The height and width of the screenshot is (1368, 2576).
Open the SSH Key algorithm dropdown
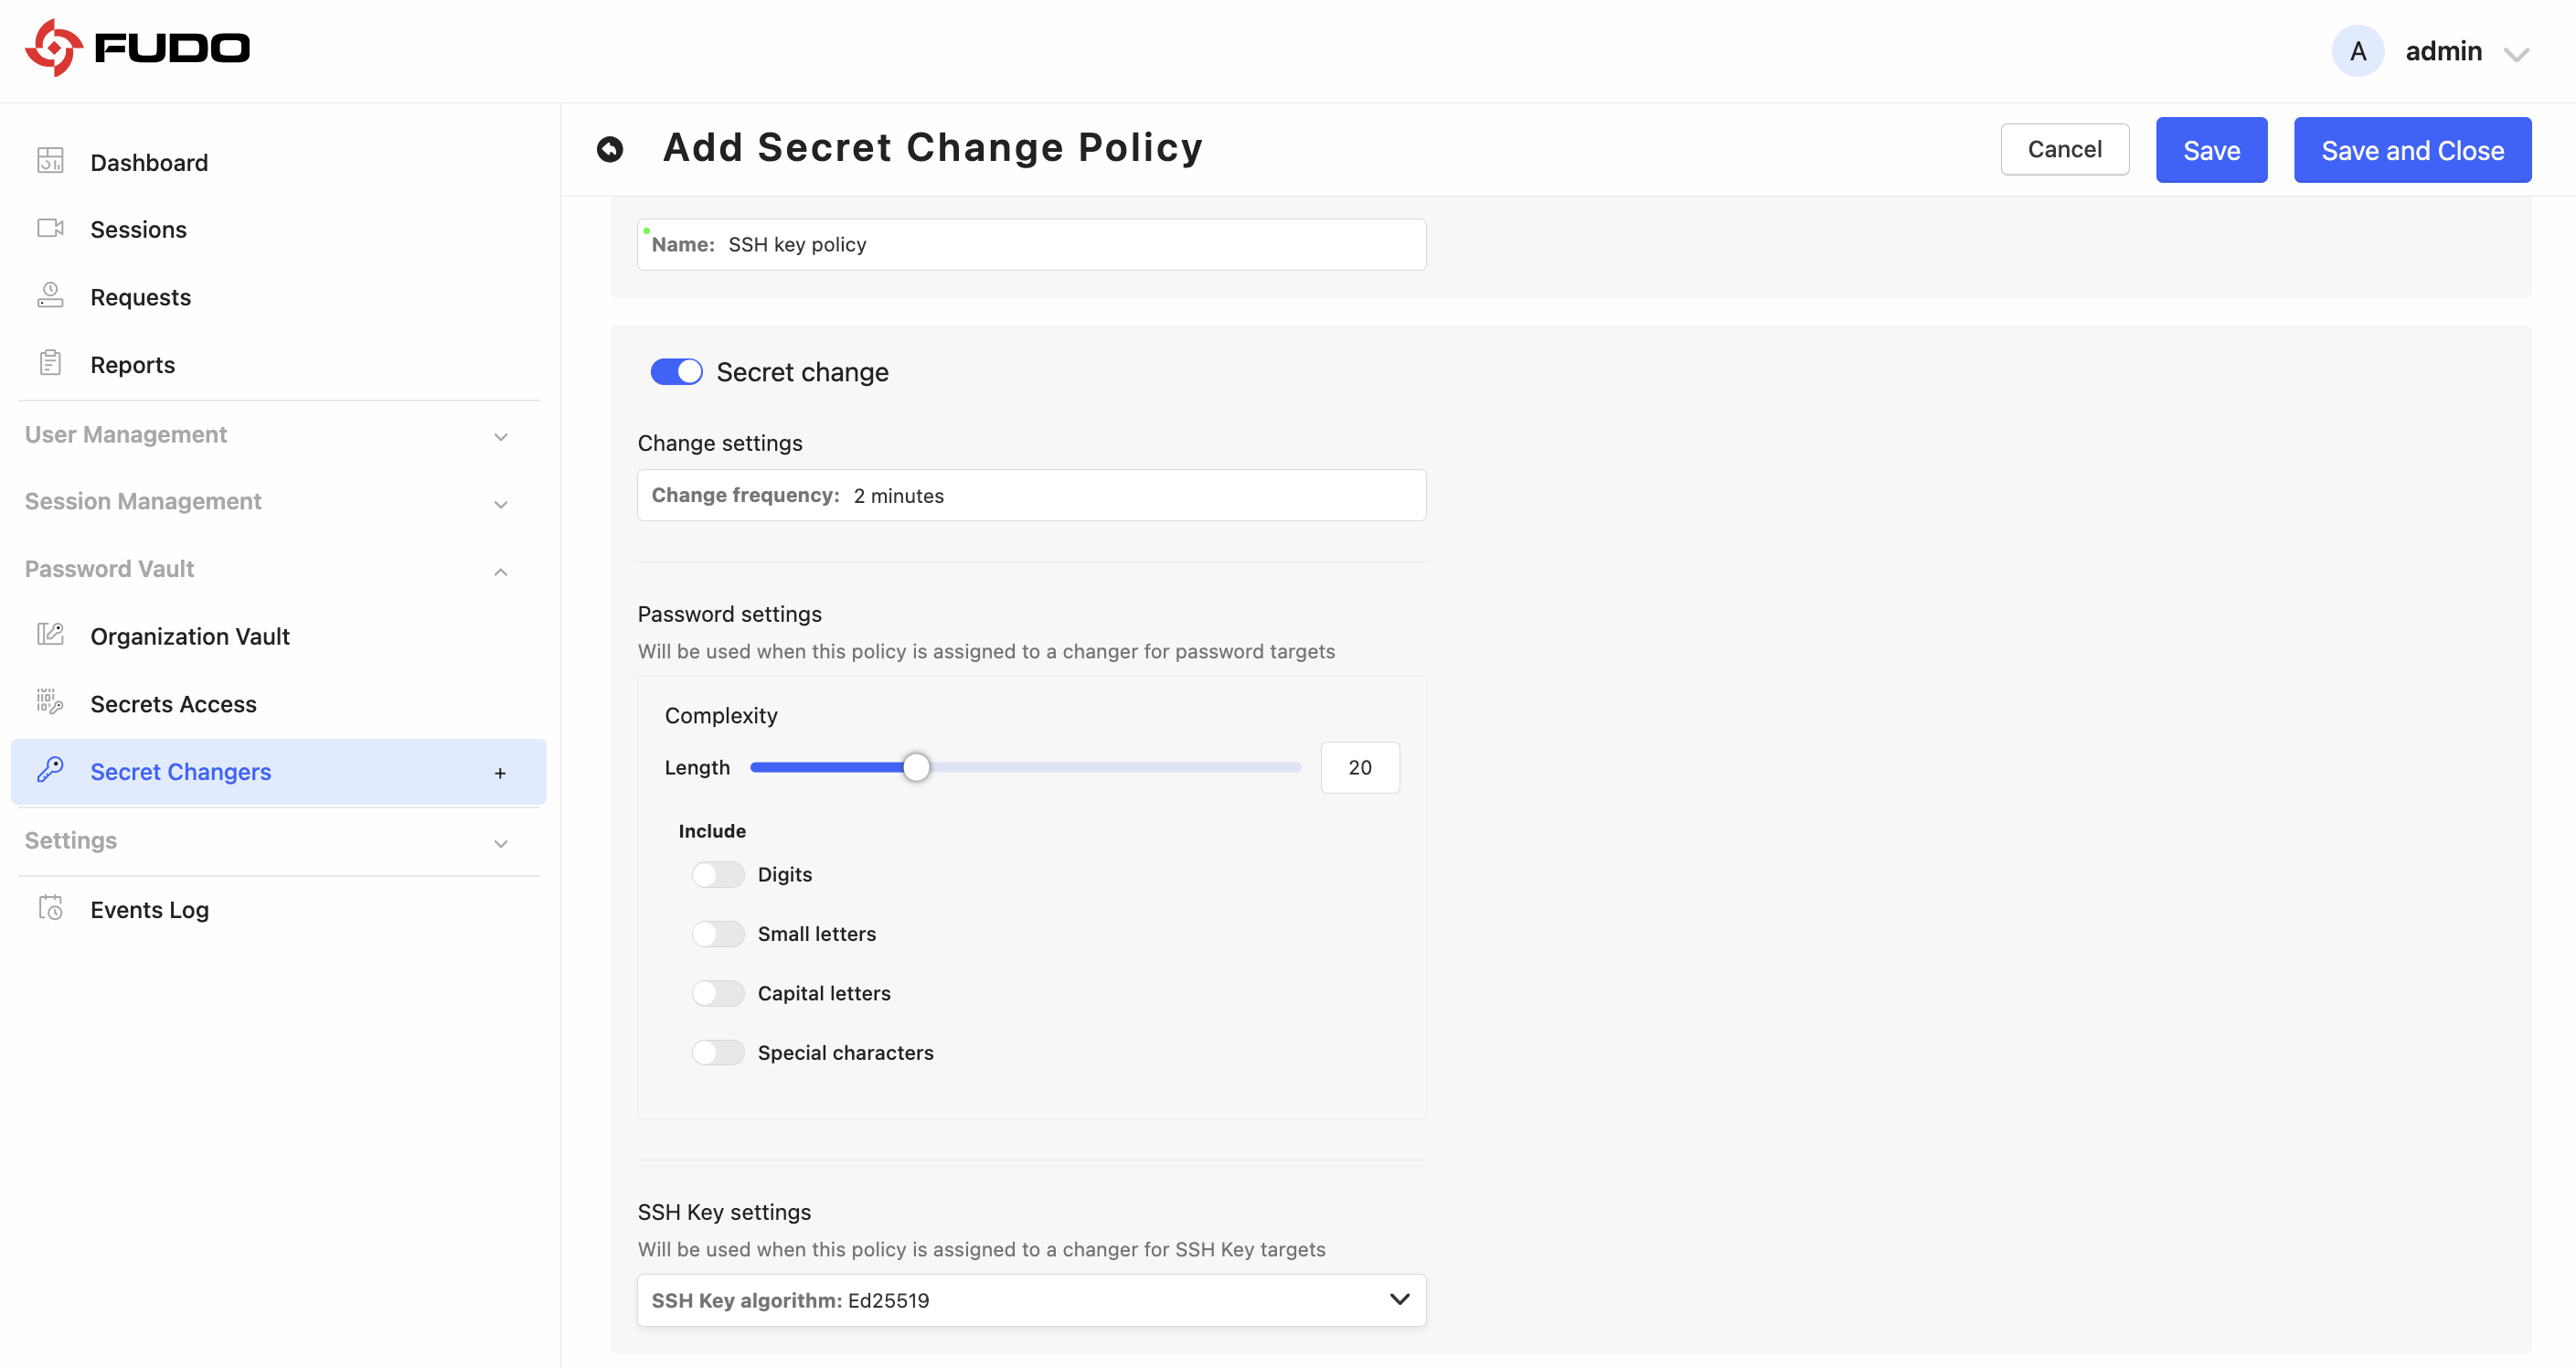1031,1300
